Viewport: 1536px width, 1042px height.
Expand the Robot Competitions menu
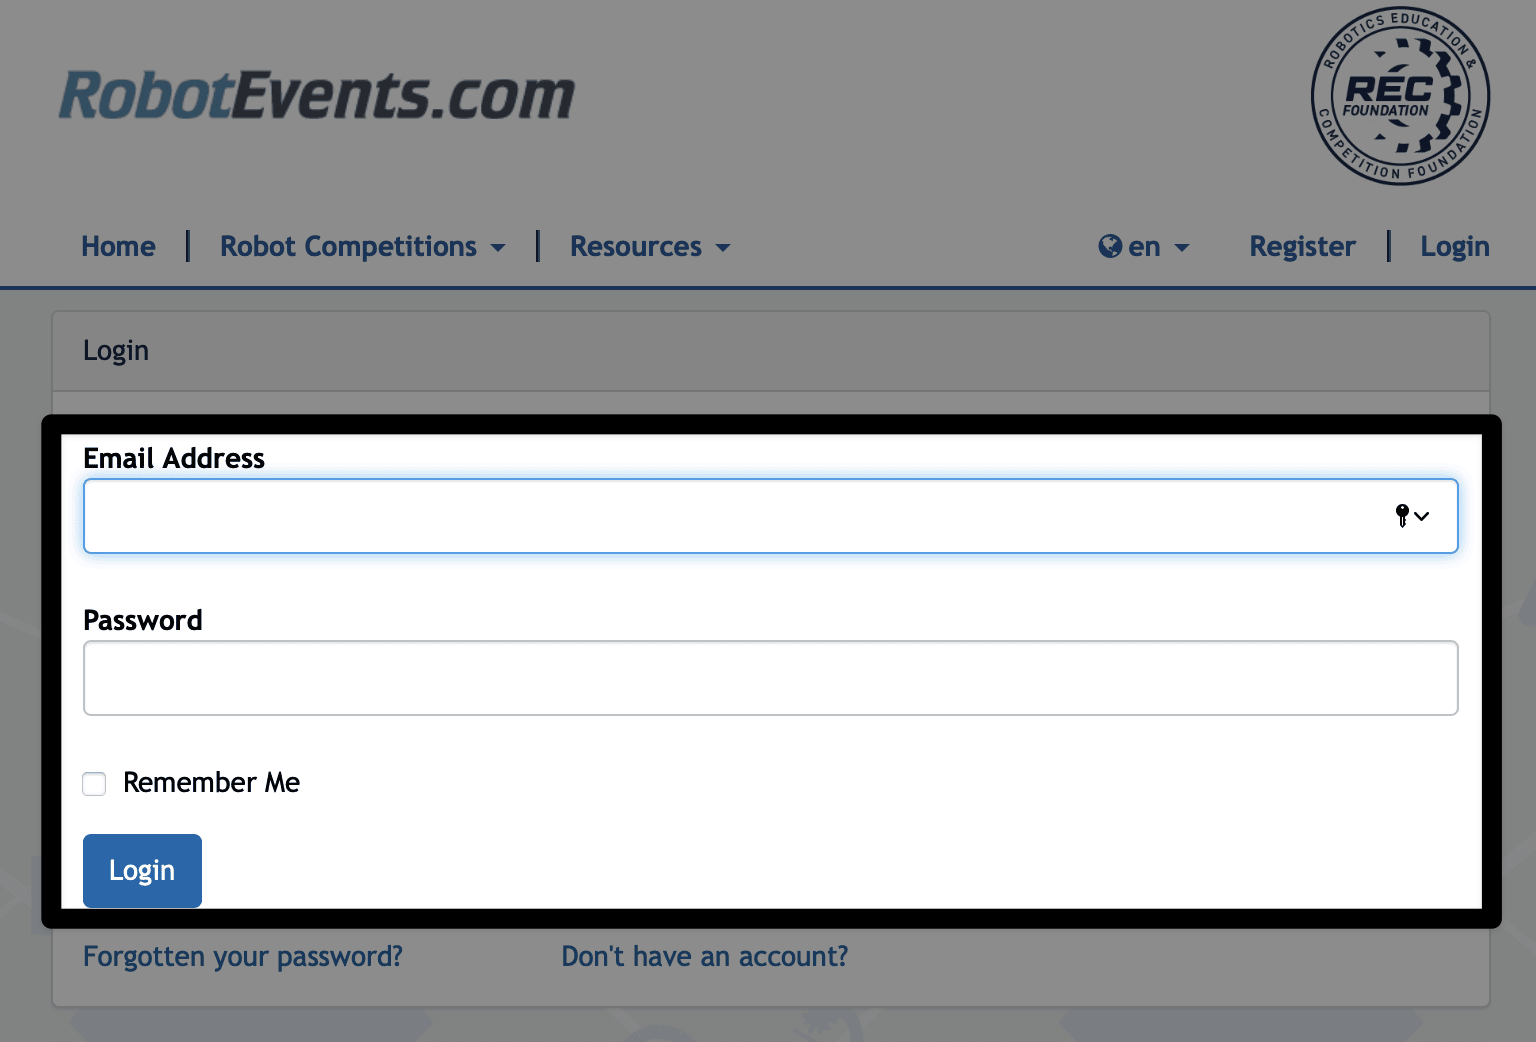click(x=348, y=246)
